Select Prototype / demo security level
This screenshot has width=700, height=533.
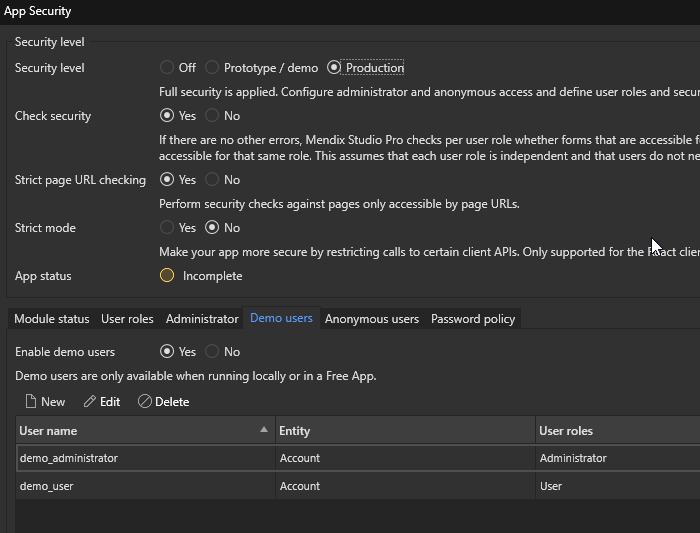tap(212, 68)
